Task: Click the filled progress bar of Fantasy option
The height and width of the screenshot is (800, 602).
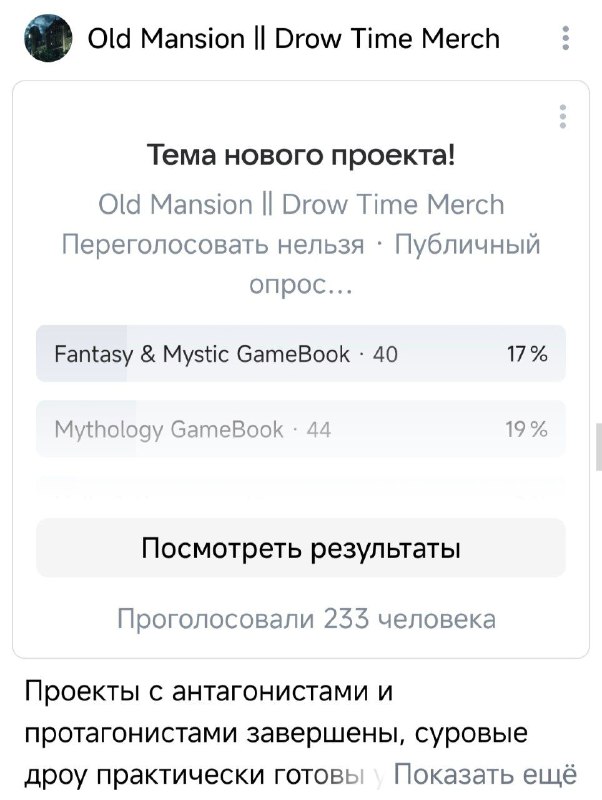Action: point(82,354)
